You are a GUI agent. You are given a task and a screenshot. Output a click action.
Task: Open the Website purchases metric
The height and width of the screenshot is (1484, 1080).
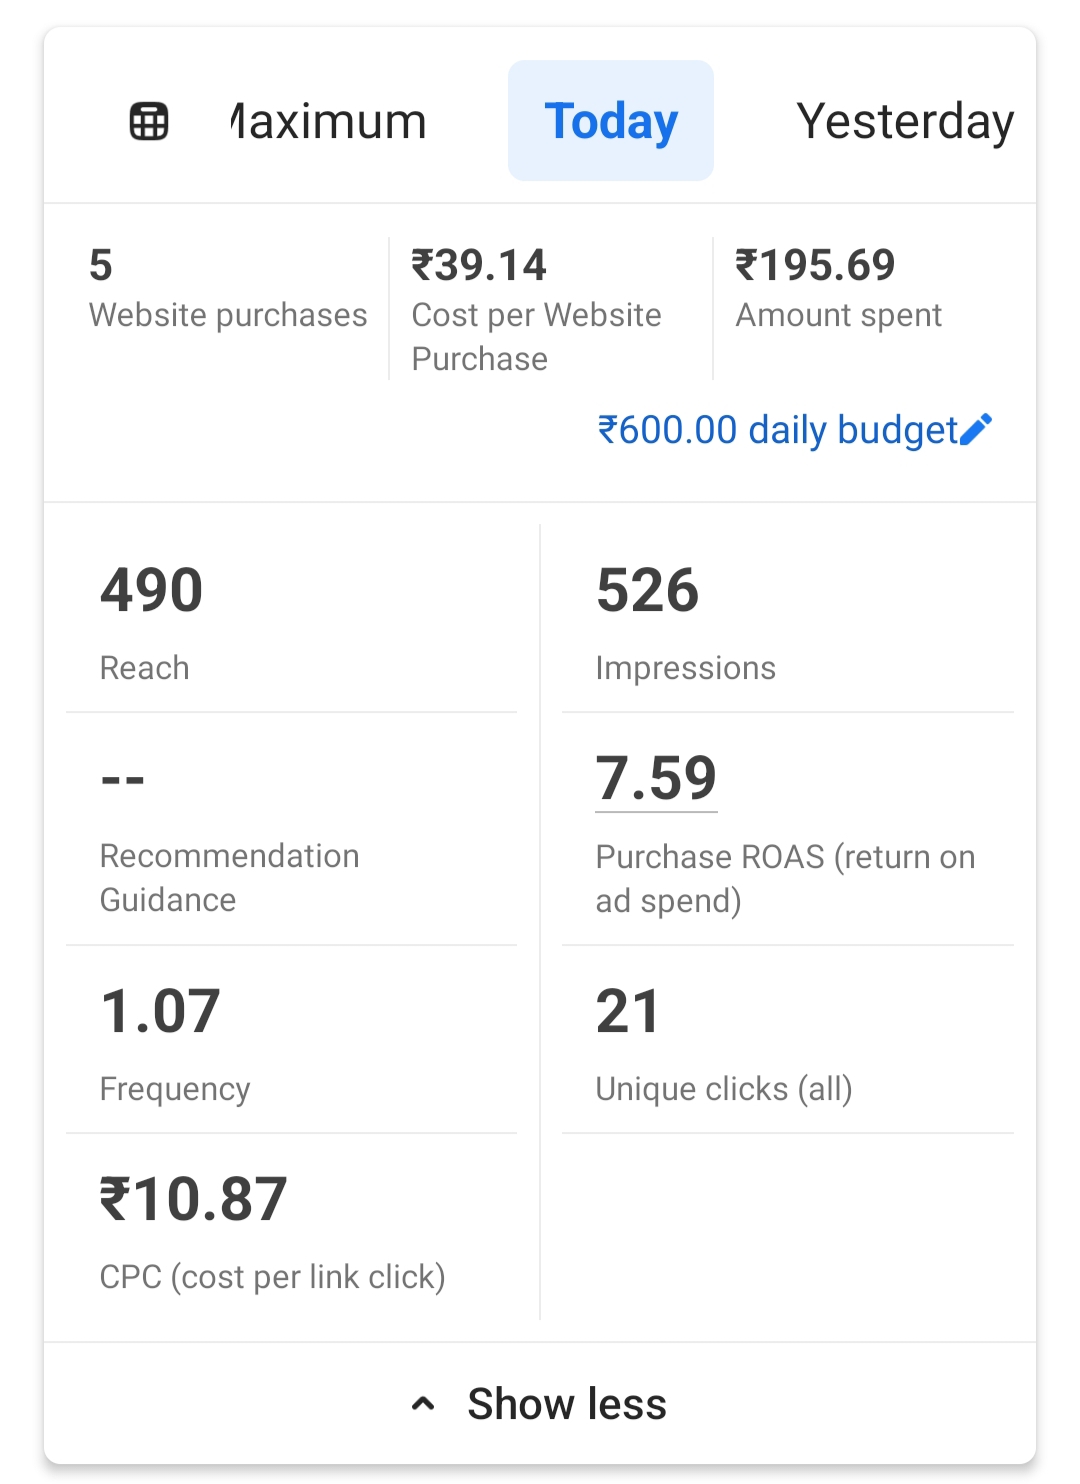[227, 290]
